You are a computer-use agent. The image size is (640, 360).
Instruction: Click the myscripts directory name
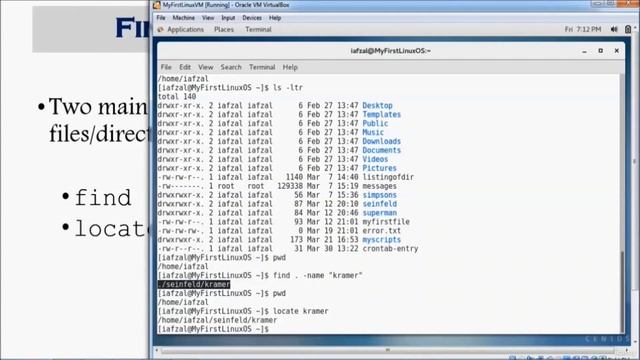pos(382,240)
